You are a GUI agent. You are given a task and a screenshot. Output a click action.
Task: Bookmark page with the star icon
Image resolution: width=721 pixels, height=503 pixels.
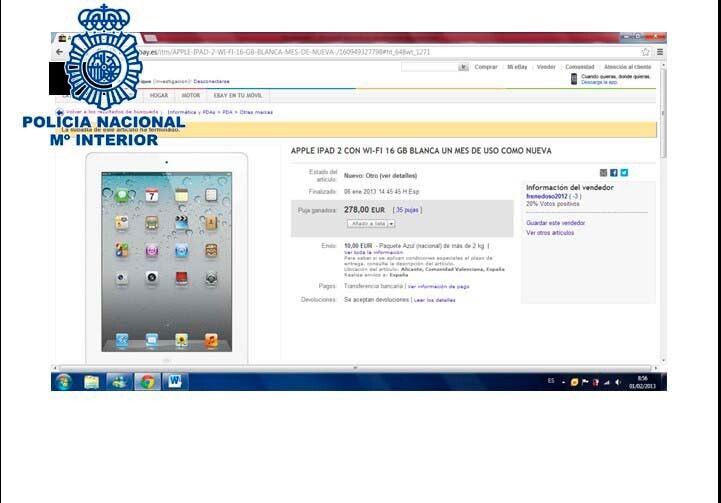[646, 52]
